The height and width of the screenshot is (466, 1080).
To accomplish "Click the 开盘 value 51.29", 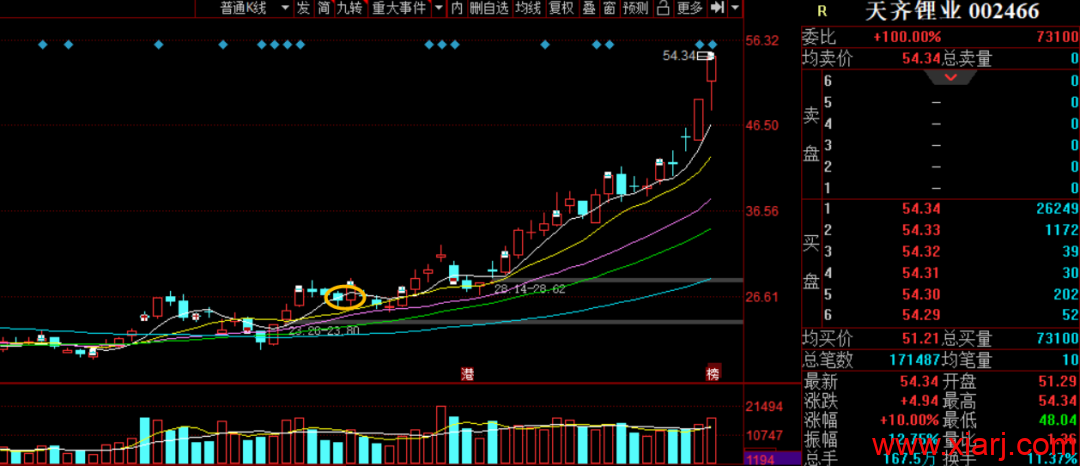I will click(1059, 381).
